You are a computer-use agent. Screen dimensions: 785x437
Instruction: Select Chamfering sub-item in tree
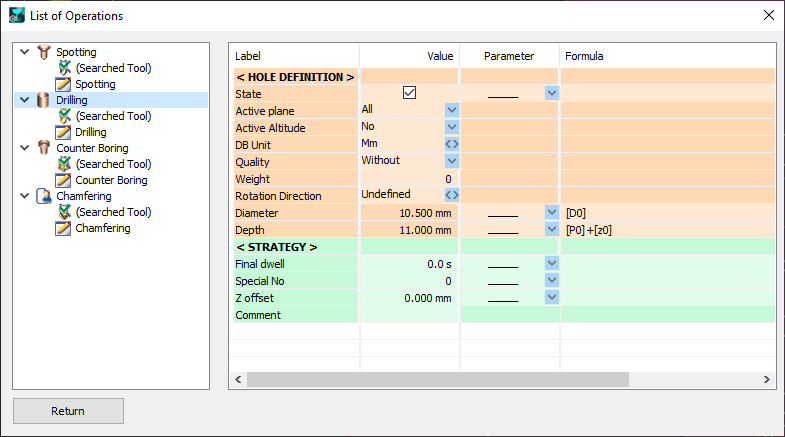[x=103, y=228]
